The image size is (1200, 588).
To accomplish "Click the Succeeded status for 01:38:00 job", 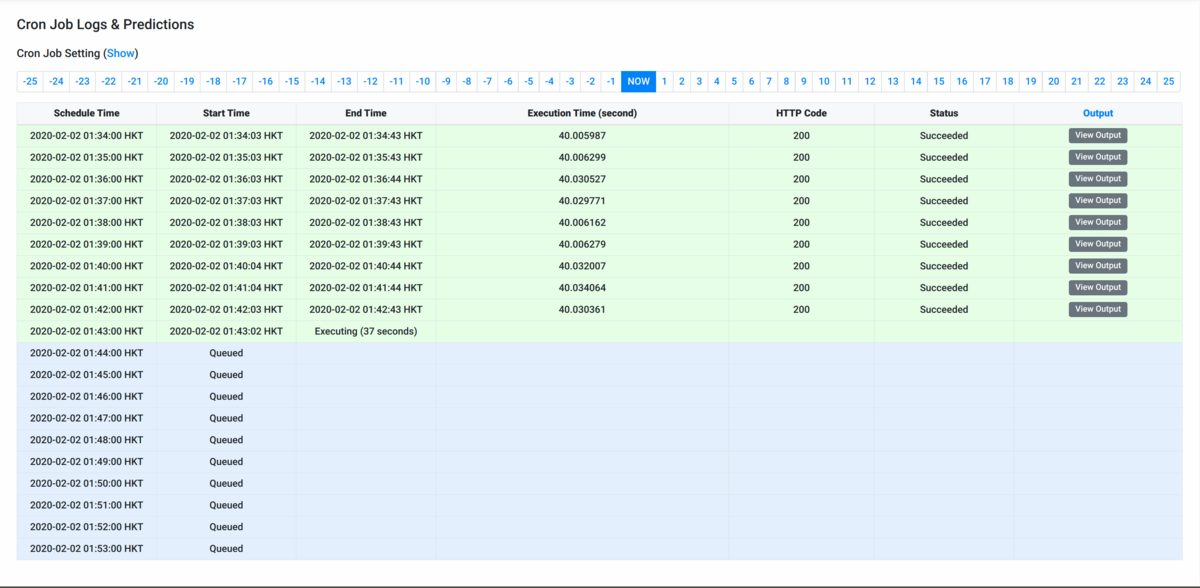I will coord(944,222).
